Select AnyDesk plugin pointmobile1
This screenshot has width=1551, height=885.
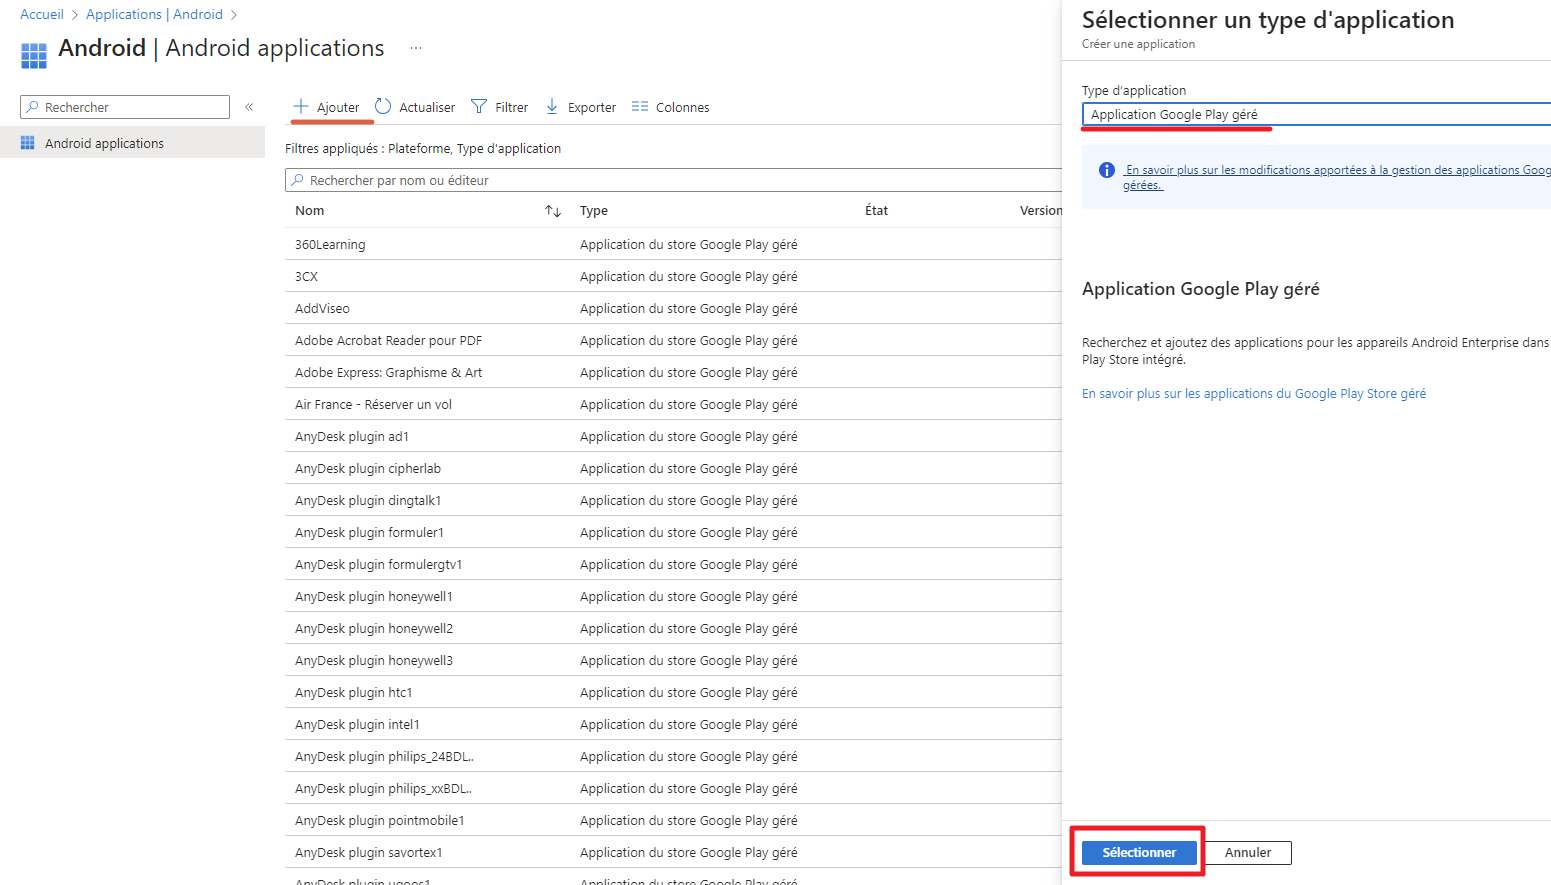[x=380, y=821]
